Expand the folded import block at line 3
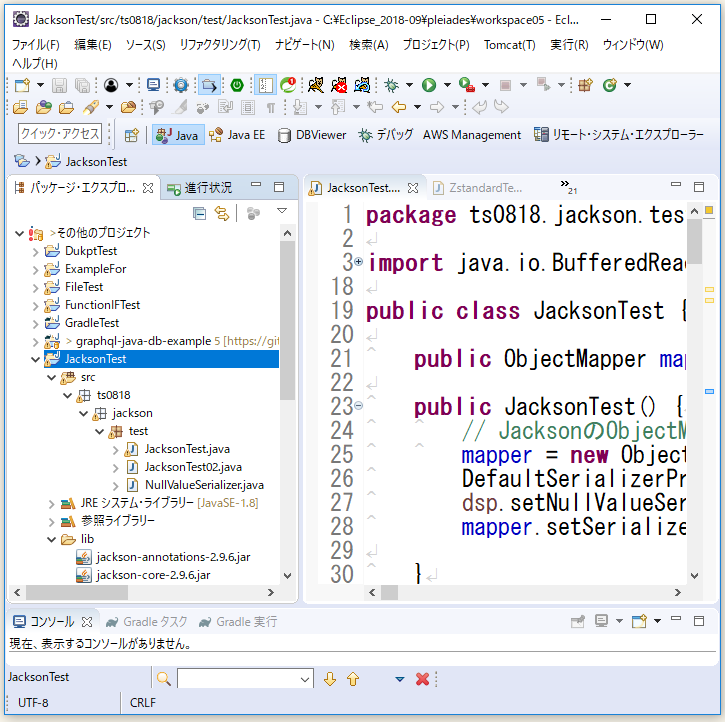This screenshot has width=725, height=722. click(x=358, y=262)
